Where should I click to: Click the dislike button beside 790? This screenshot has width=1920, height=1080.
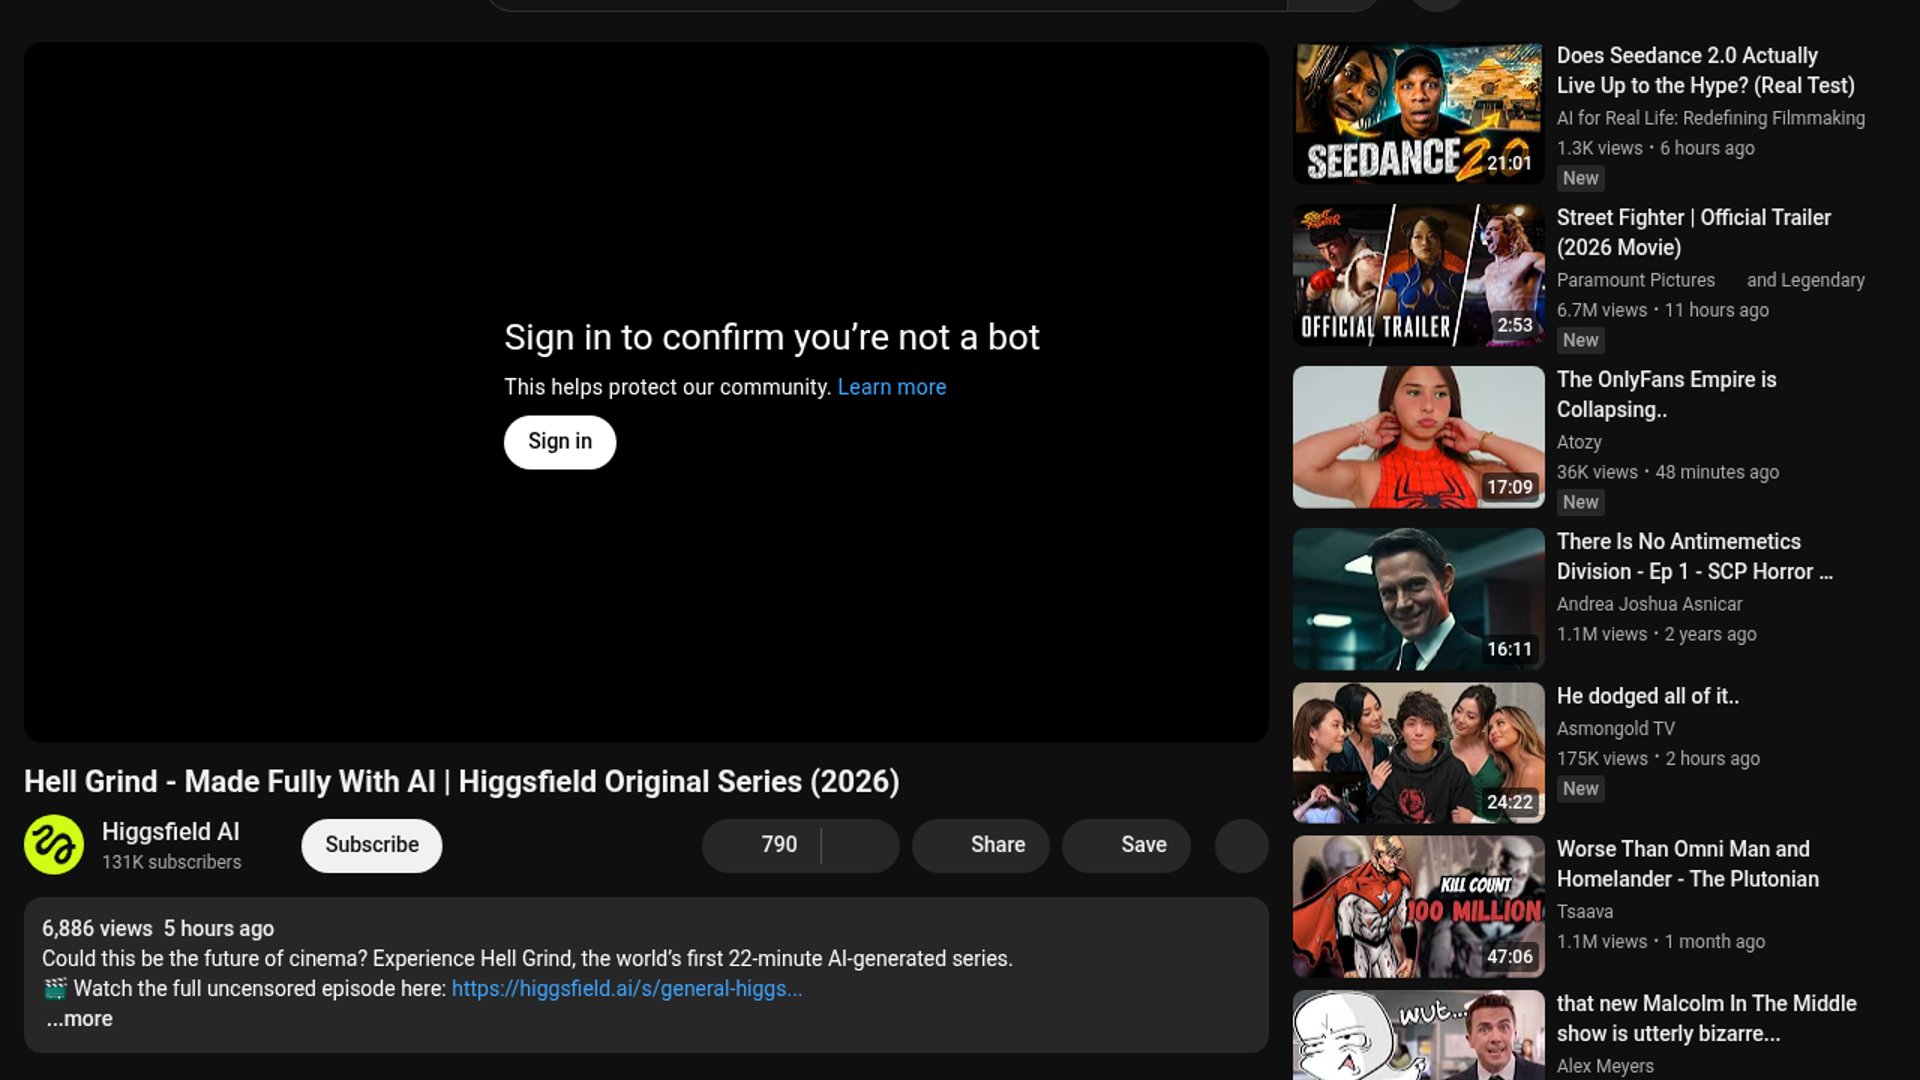pyautogui.click(x=860, y=845)
